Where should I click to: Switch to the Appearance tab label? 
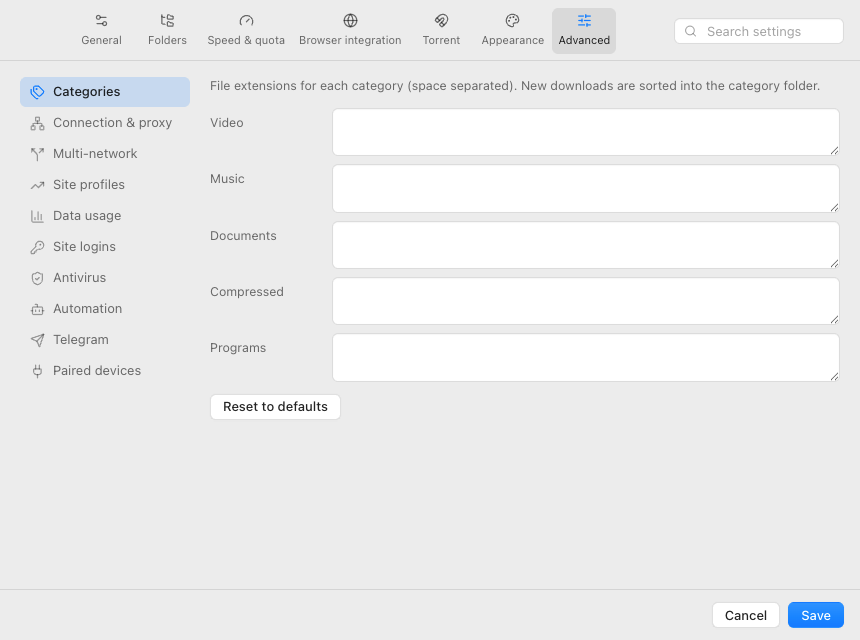pos(512,40)
